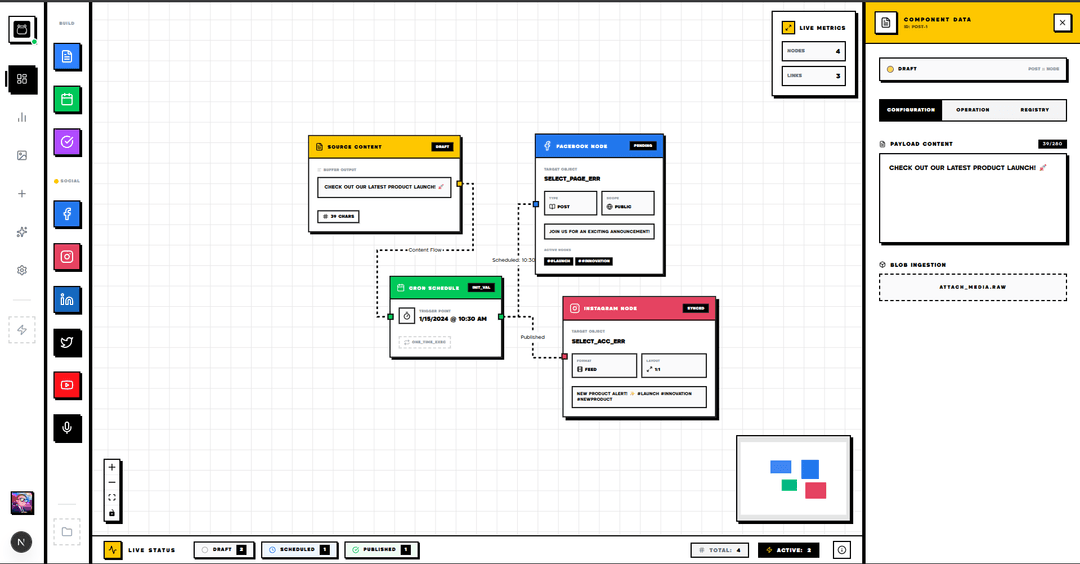Open the info icon in the status bar
This screenshot has height=564, width=1080.
(x=842, y=550)
